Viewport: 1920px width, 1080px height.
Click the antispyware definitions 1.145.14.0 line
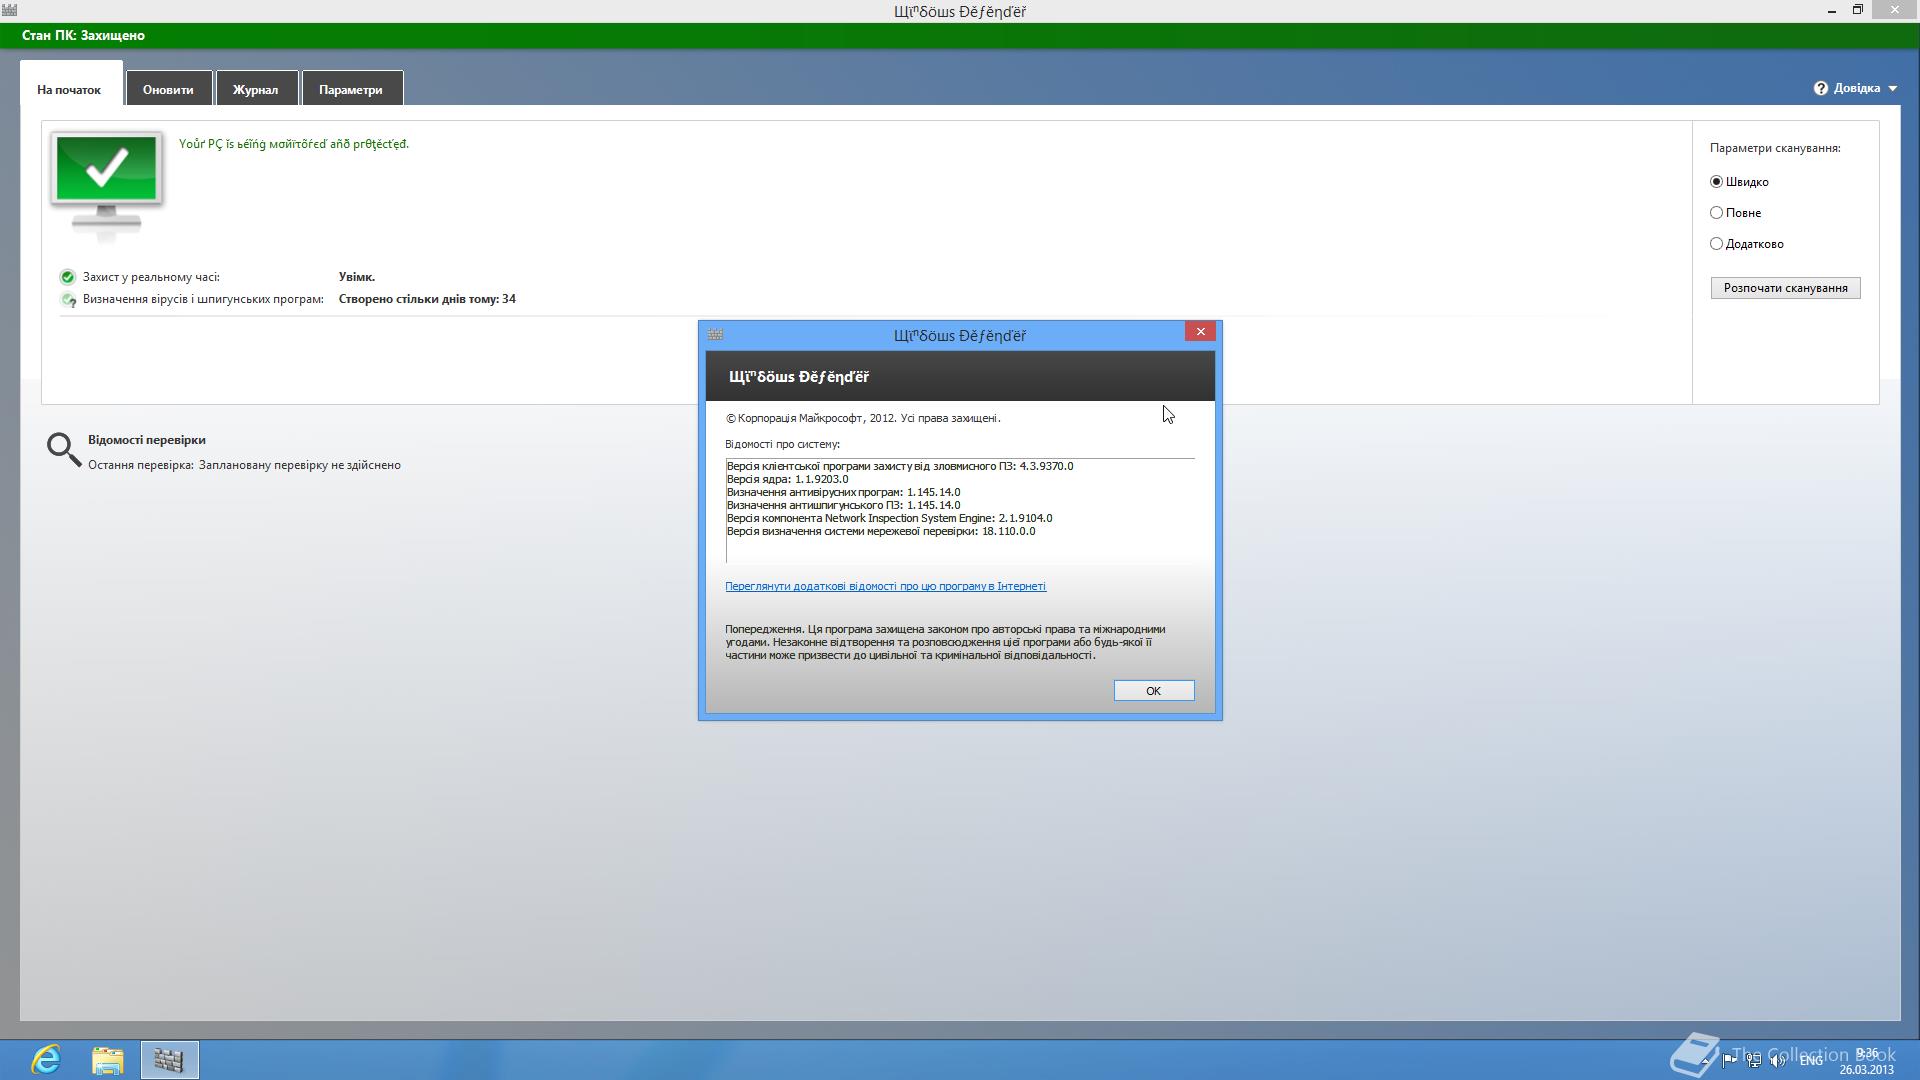tap(843, 505)
